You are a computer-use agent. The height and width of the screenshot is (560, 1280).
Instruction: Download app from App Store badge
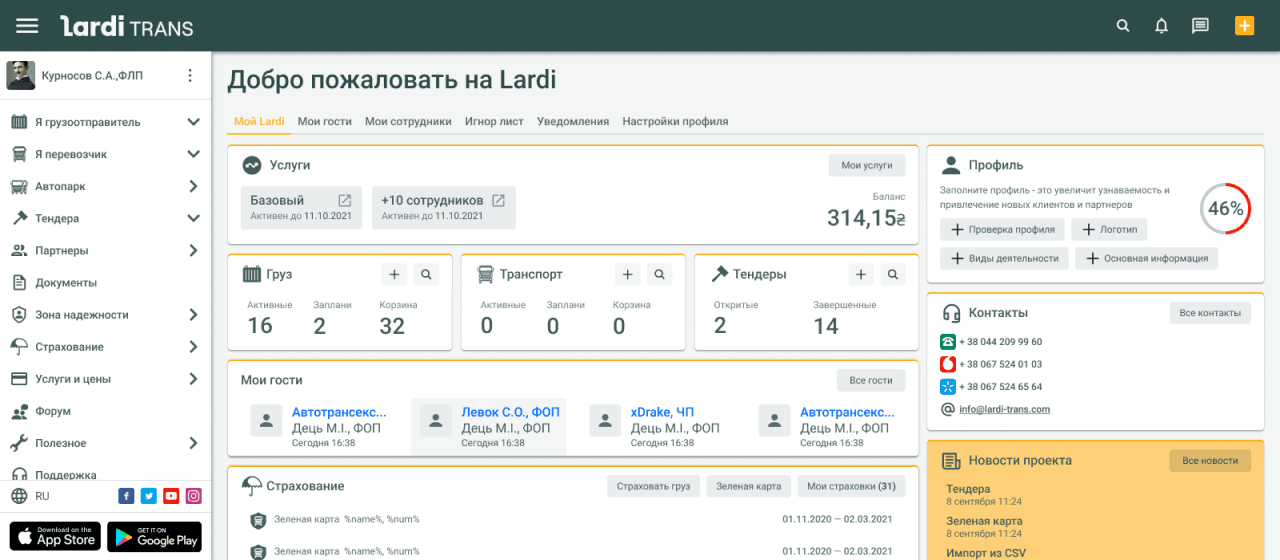pyautogui.click(x=55, y=537)
